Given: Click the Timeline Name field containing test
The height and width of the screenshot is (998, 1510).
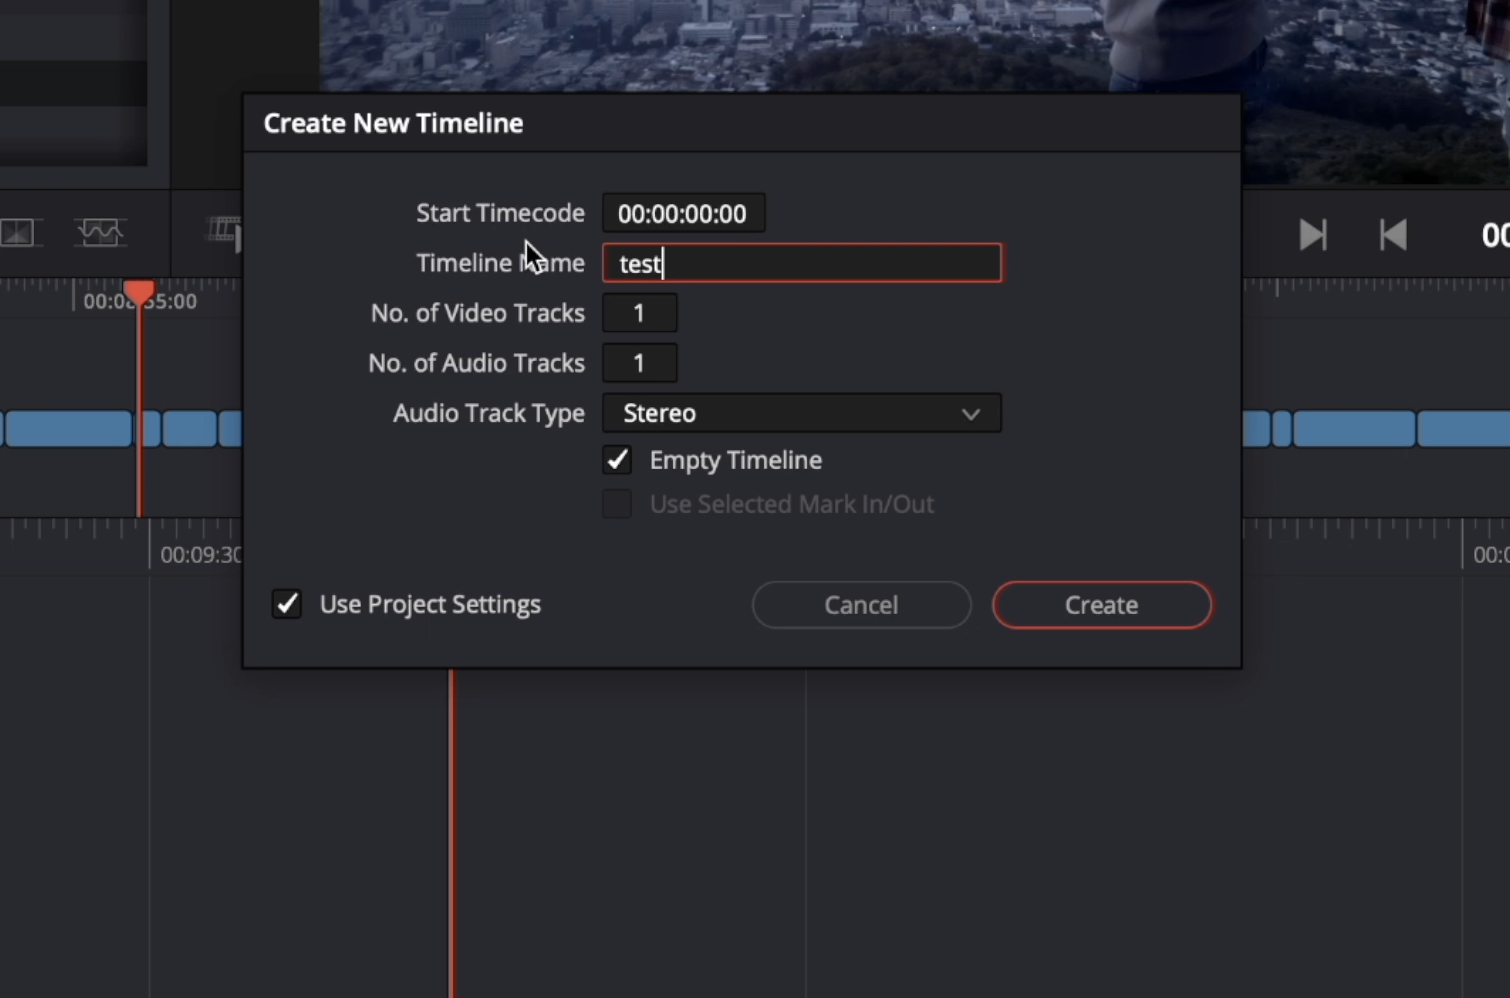Looking at the screenshot, I should coord(801,263).
